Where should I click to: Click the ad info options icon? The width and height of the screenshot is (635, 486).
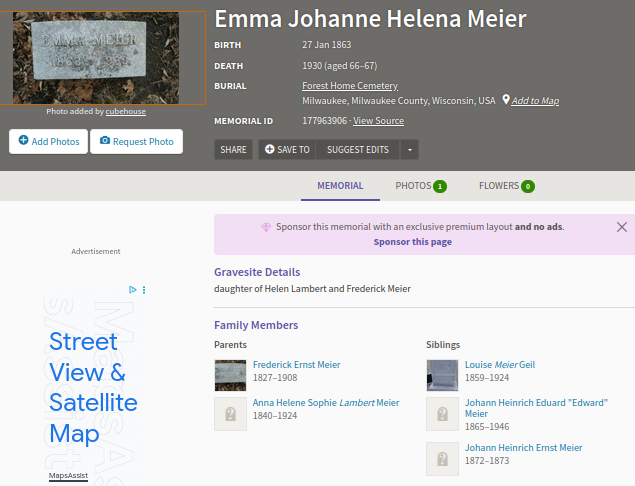click(x=144, y=290)
